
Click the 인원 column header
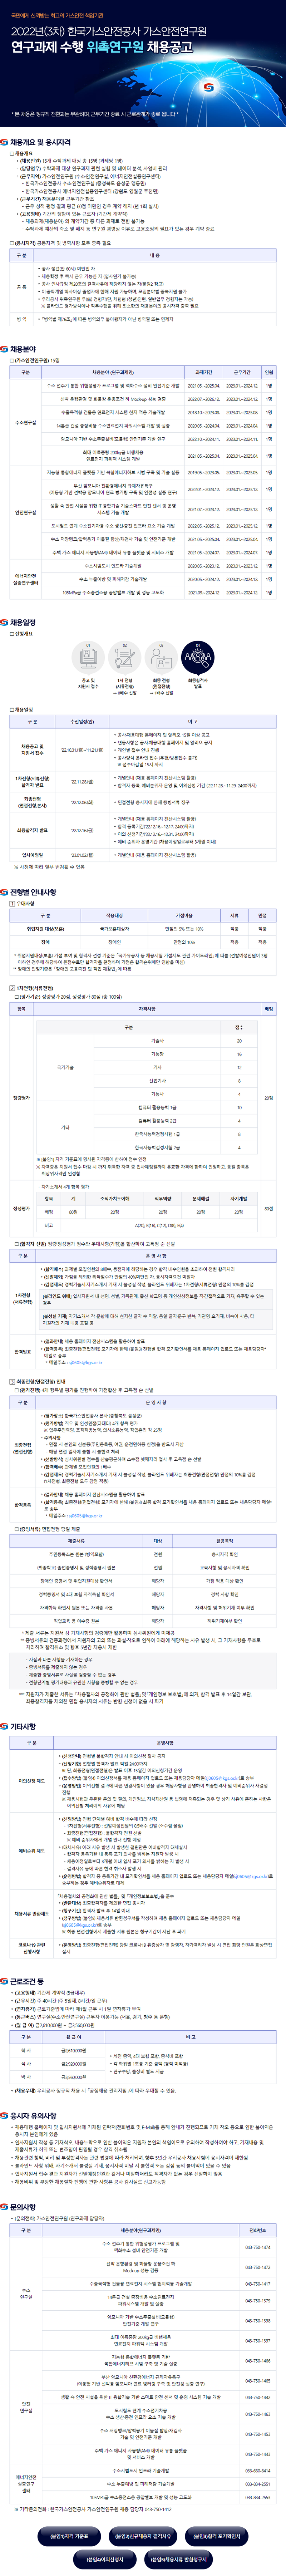coord(268,372)
